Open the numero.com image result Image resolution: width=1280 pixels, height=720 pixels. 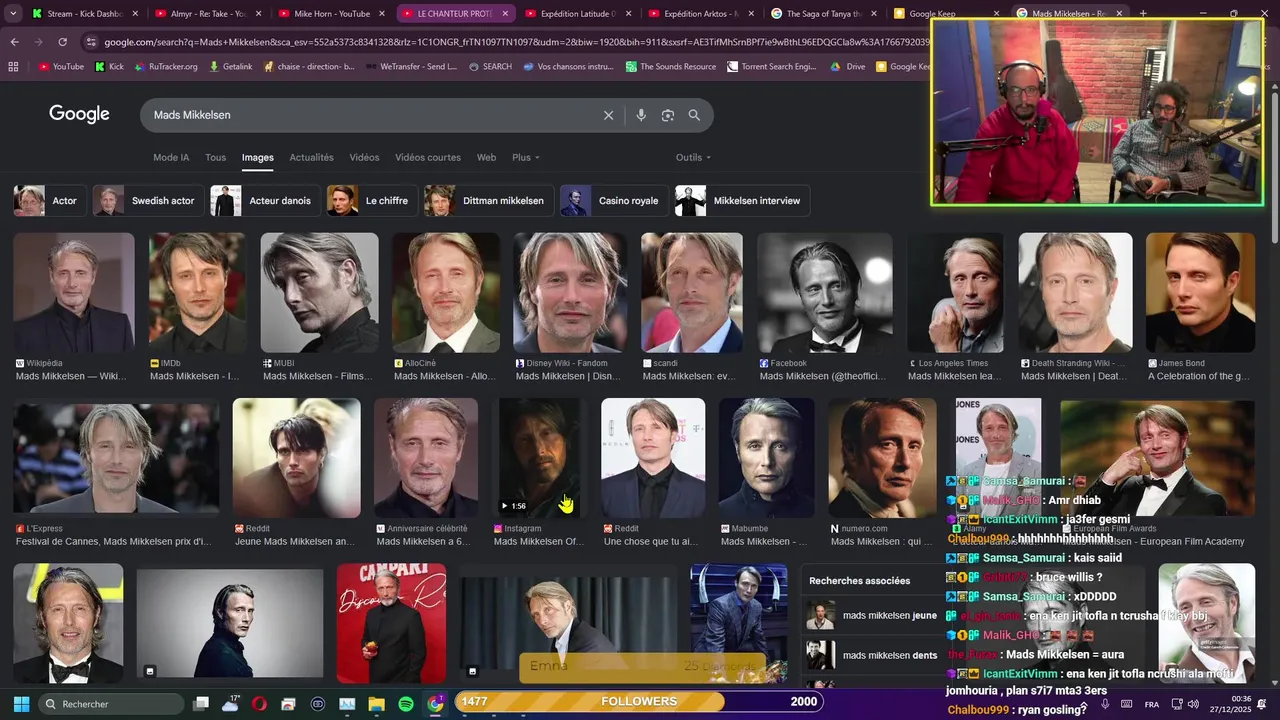[883, 458]
